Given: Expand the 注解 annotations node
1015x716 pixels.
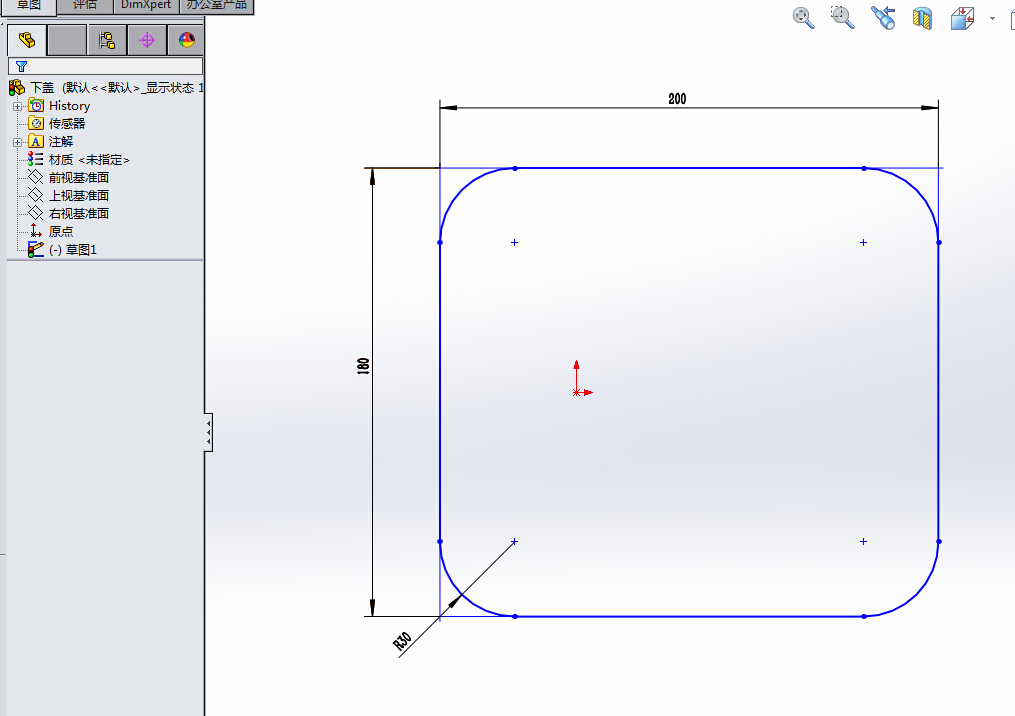Looking at the screenshot, I should [17, 142].
